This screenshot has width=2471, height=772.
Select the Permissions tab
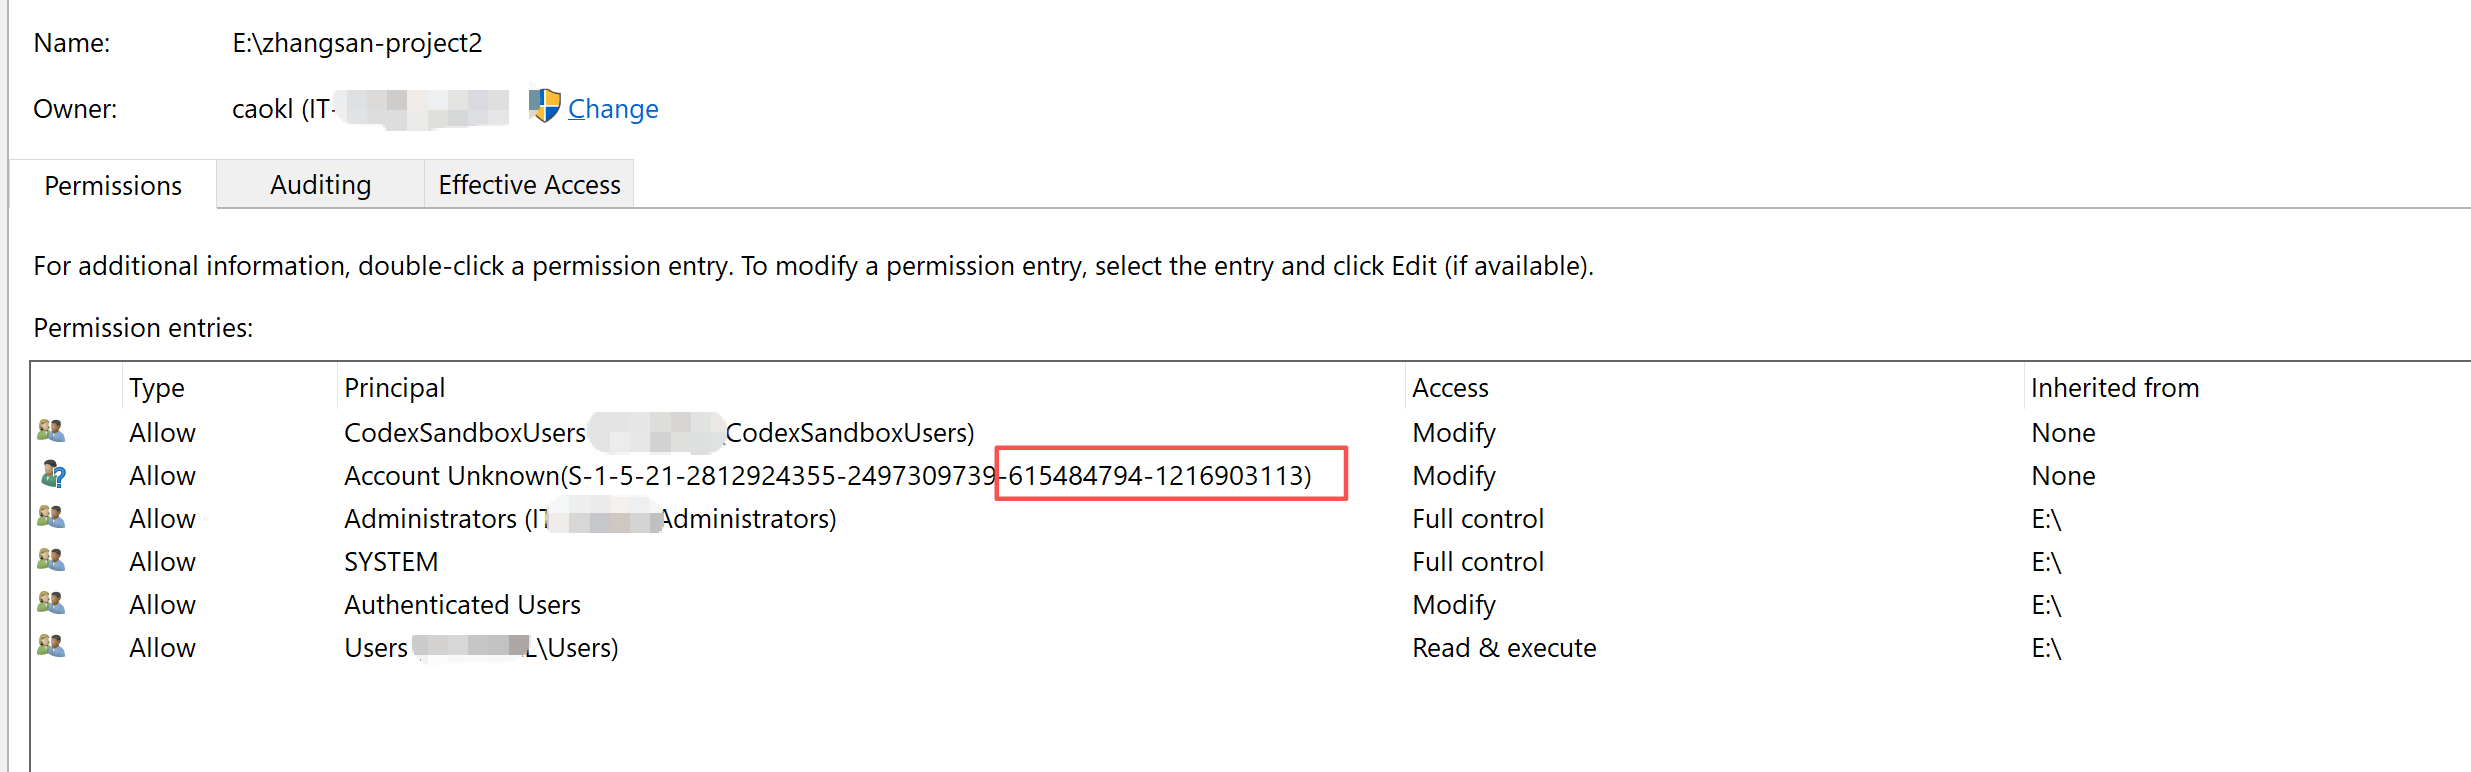pos(113,186)
